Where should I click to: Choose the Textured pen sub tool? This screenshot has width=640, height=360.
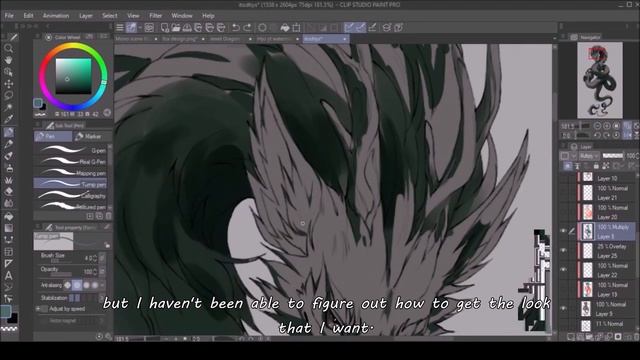point(70,207)
